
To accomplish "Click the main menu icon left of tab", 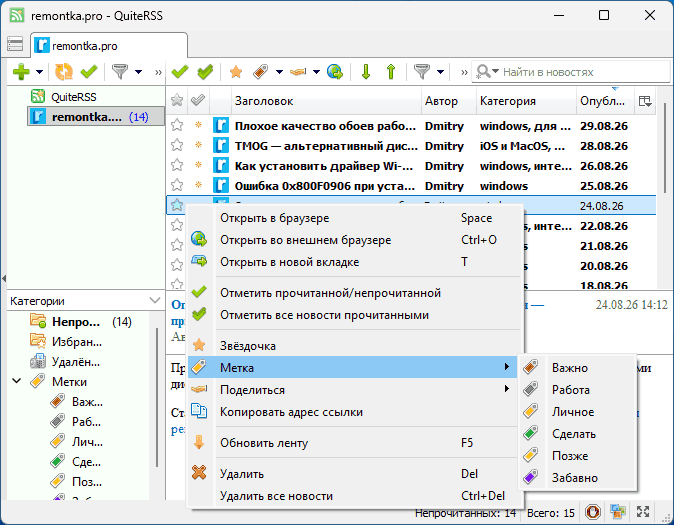I will (x=15, y=44).
